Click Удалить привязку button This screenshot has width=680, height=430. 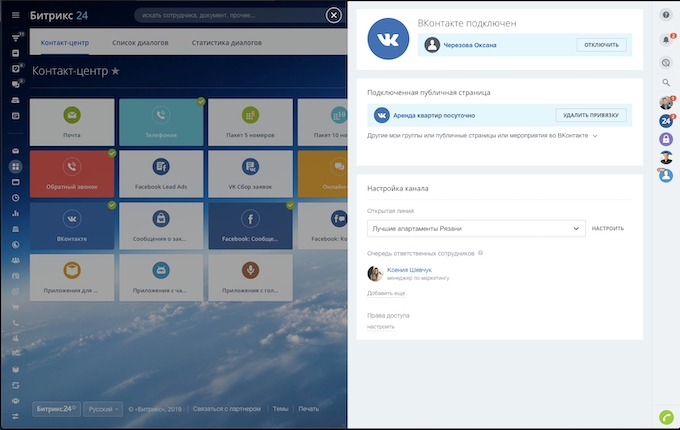tap(591, 115)
